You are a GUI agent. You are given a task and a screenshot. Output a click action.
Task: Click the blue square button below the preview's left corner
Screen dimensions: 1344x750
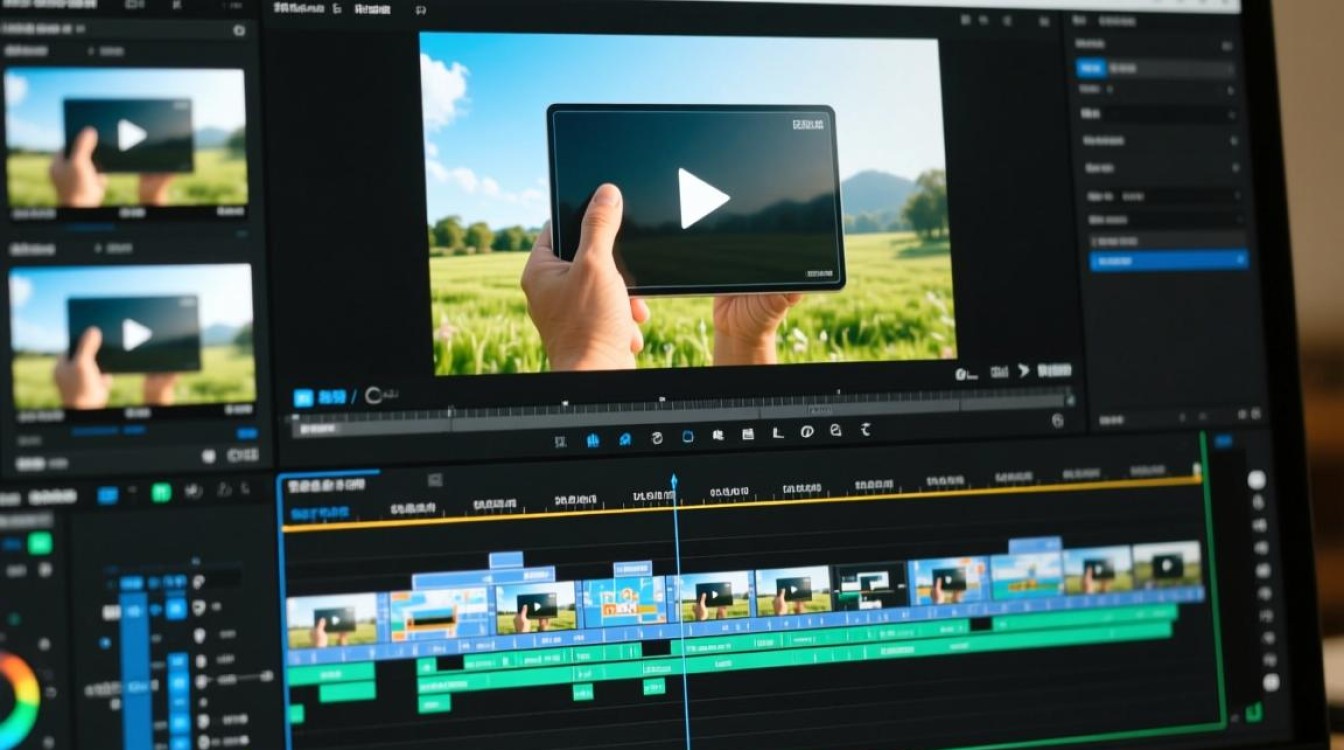(302, 398)
